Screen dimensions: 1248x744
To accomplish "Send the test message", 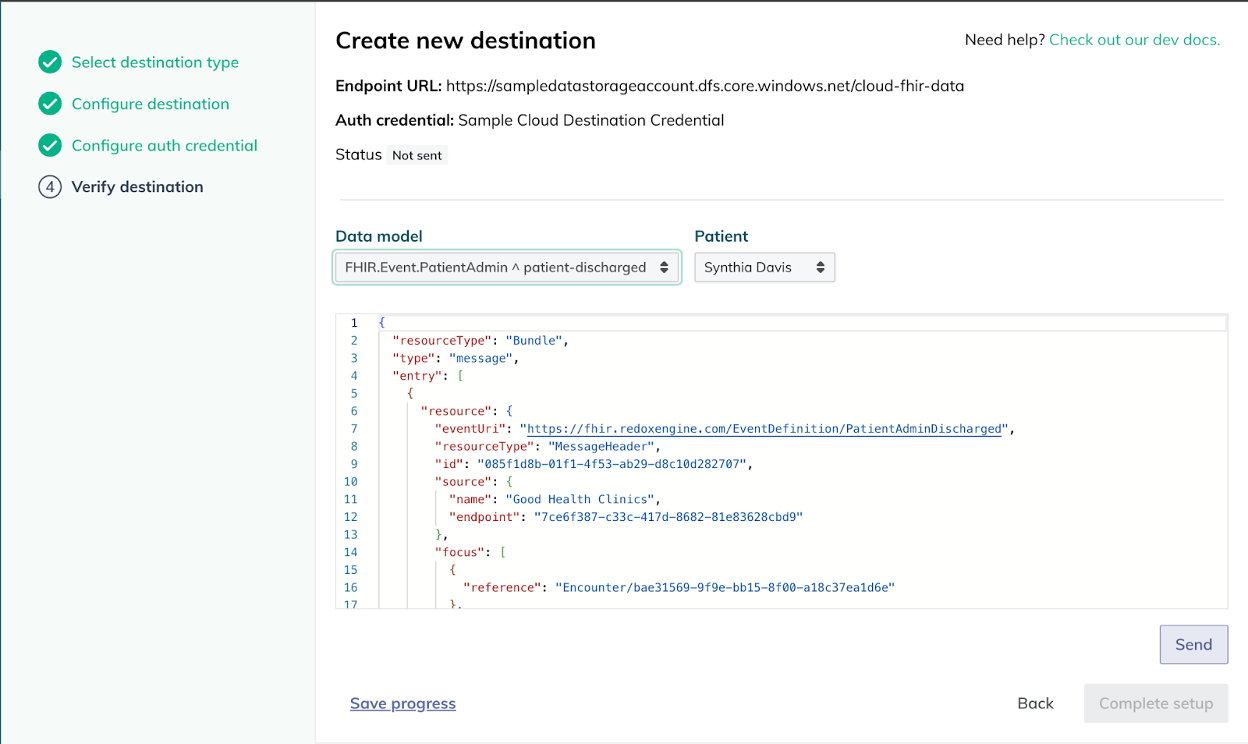I will coord(1193,645).
